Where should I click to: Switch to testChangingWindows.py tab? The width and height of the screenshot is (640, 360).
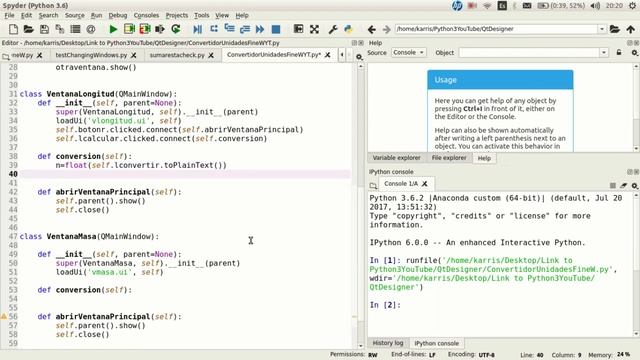[x=91, y=55]
